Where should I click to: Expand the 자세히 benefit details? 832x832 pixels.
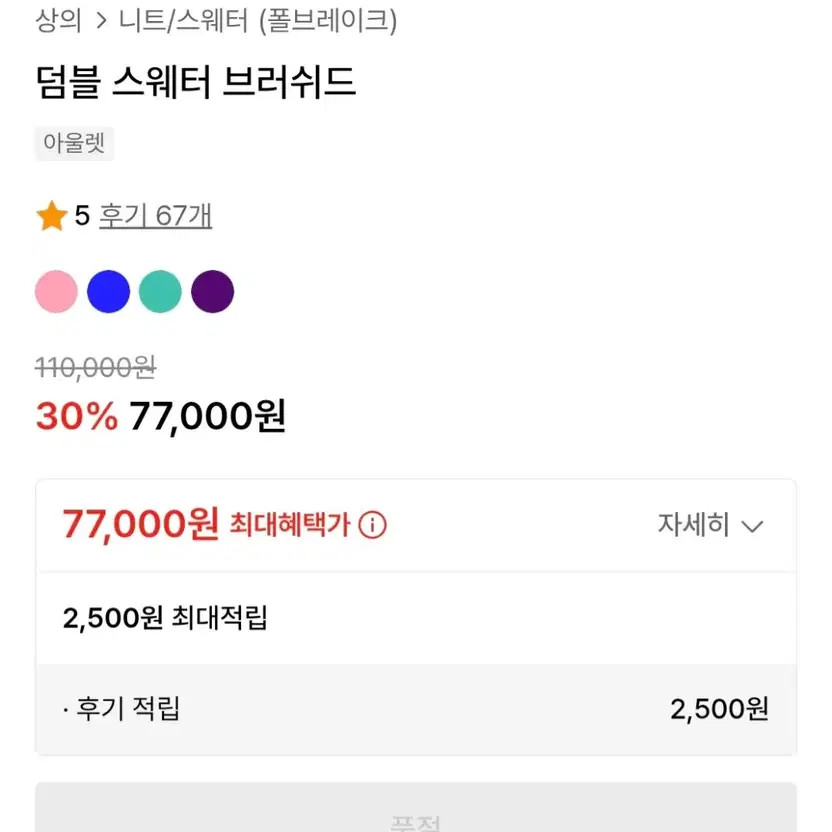(x=693, y=525)
